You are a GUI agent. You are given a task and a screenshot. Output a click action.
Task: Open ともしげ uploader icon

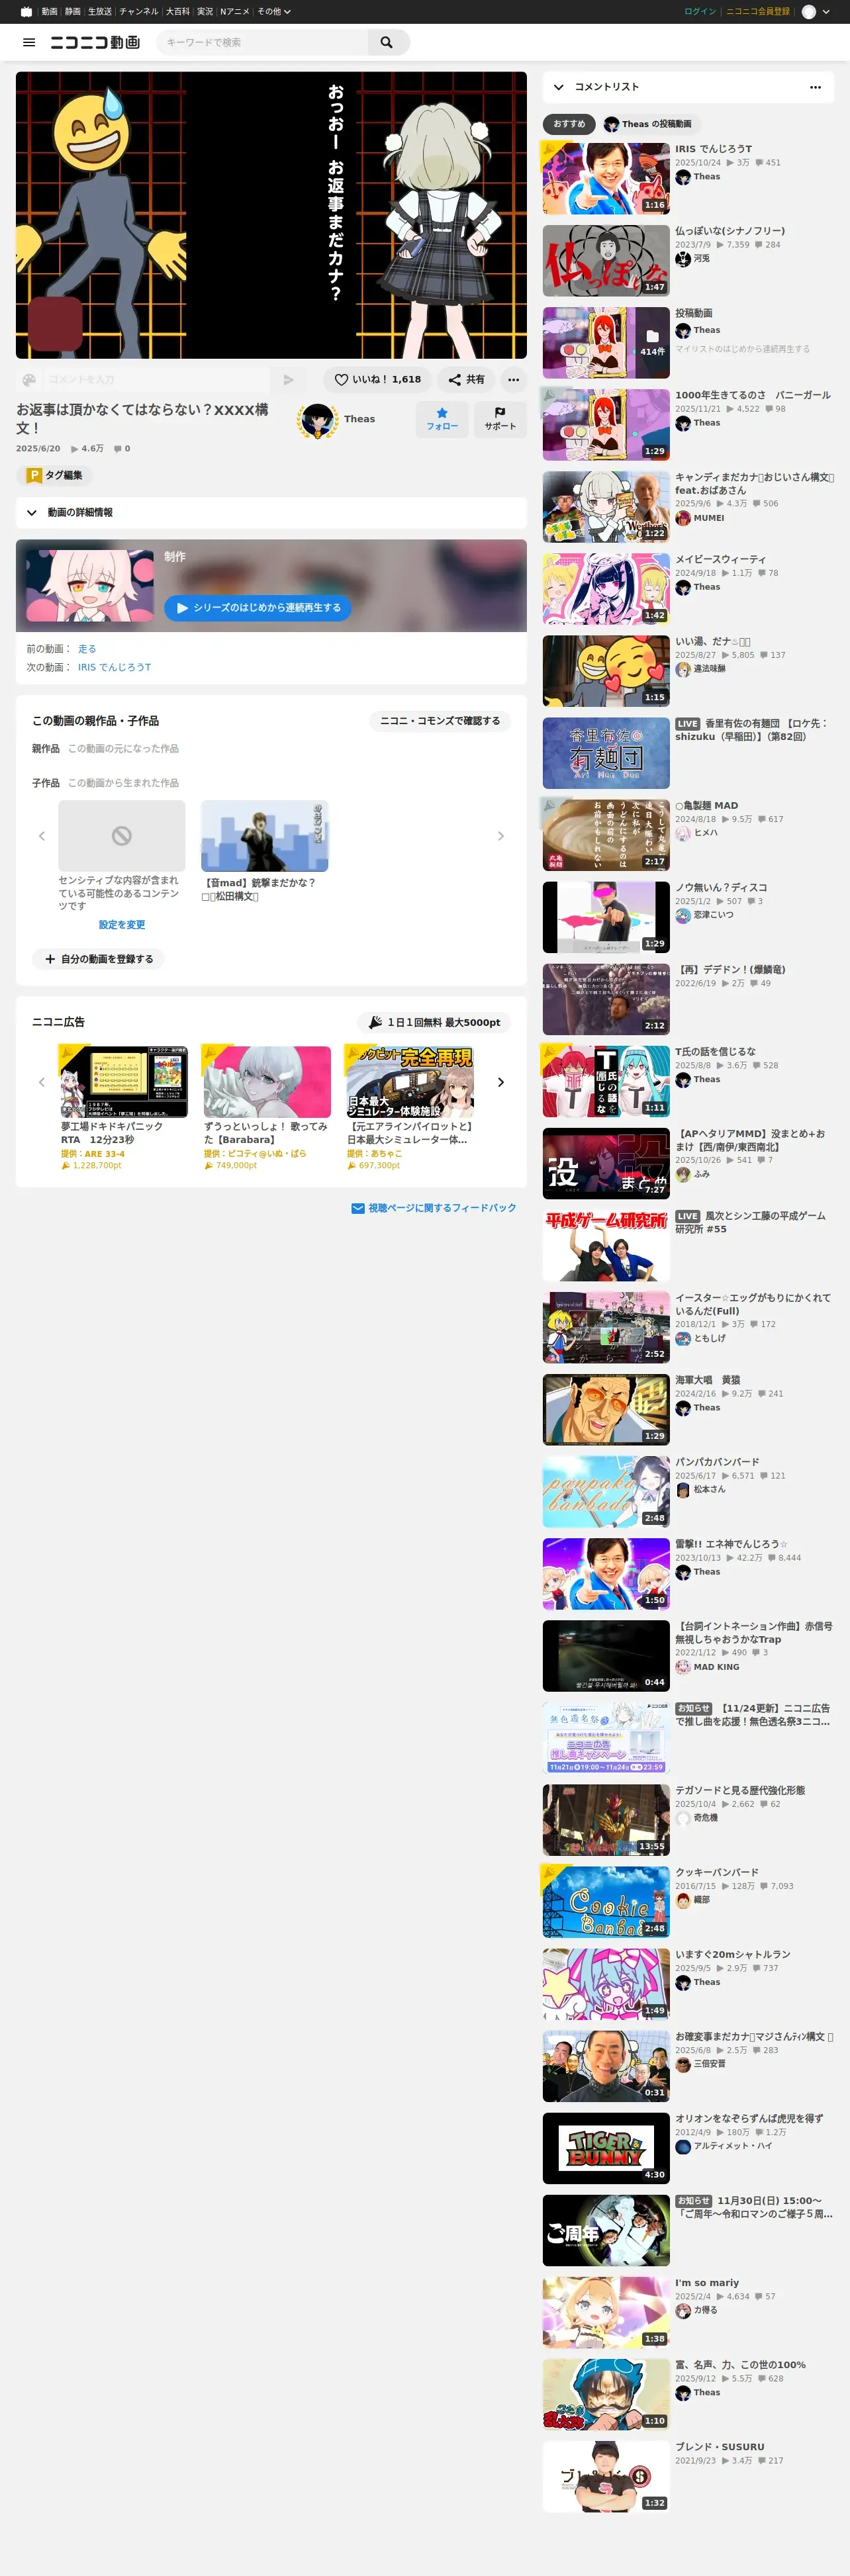[683, 1338]
